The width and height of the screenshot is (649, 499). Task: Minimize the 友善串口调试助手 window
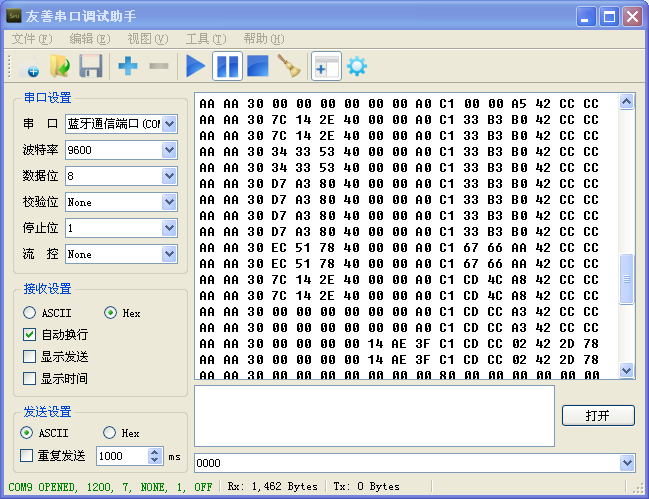586,17
